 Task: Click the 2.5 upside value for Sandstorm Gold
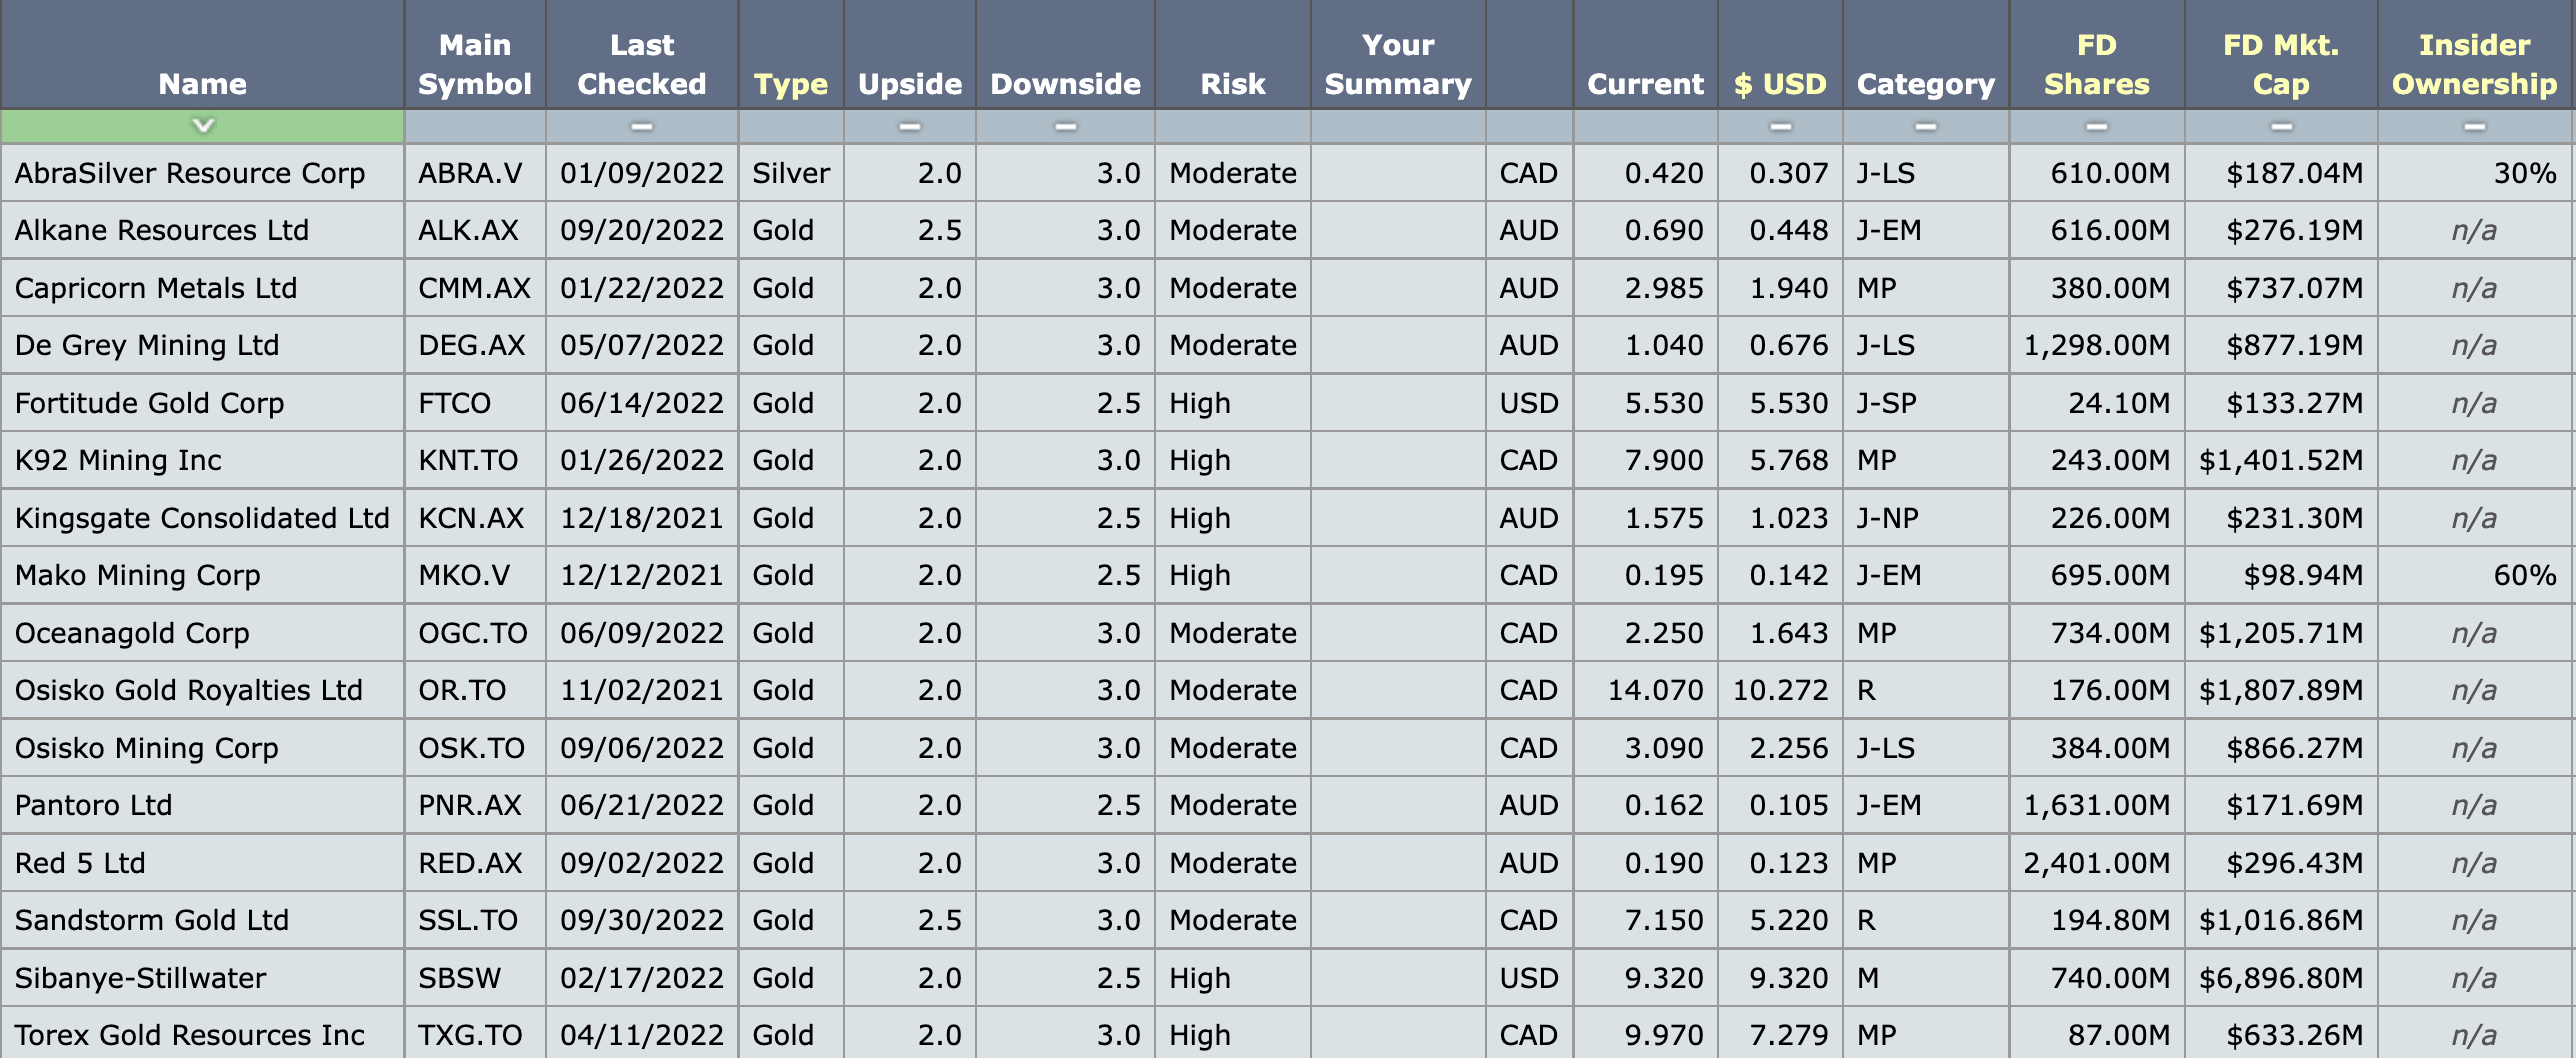tap(910, 920)
